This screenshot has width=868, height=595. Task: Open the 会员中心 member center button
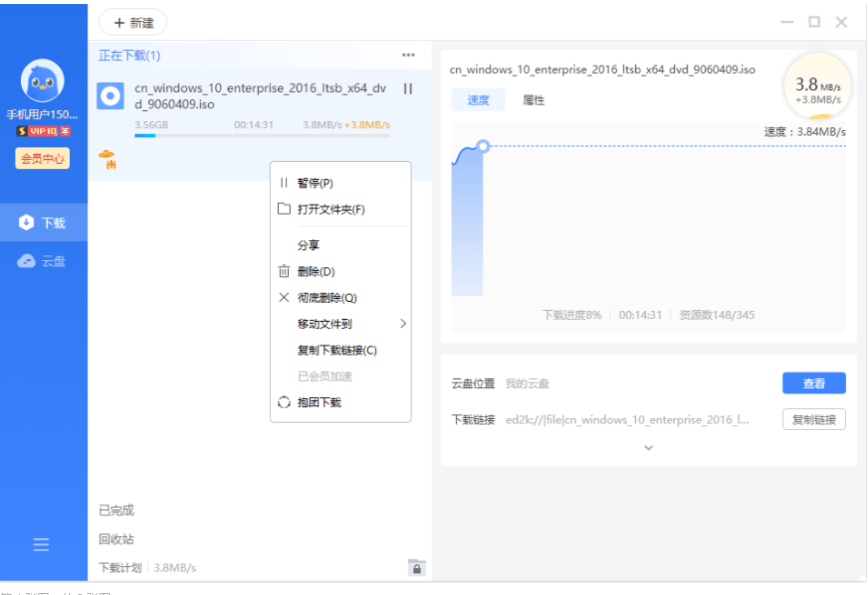(43, 159)
